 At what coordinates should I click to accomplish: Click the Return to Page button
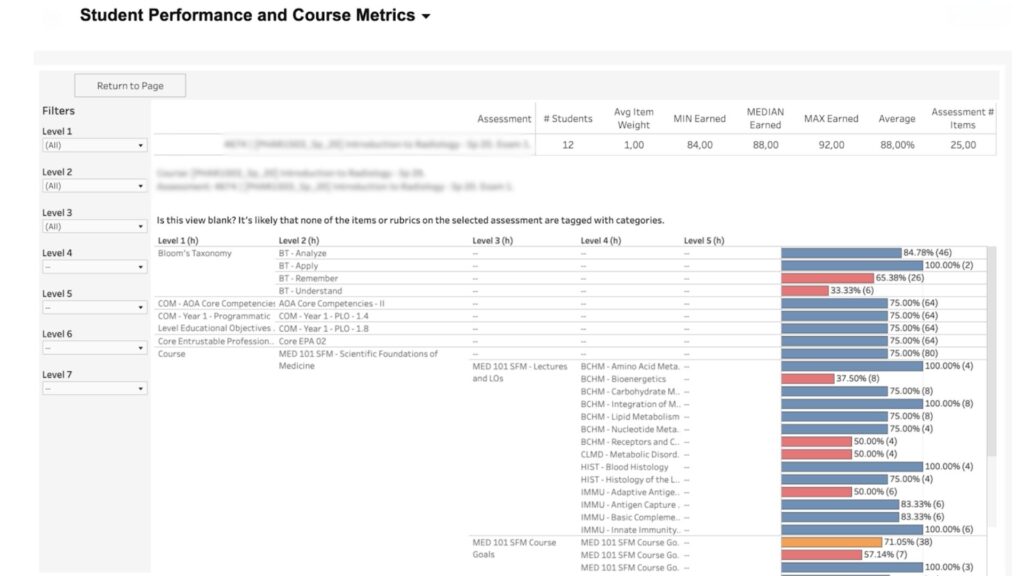coord(130,86)
